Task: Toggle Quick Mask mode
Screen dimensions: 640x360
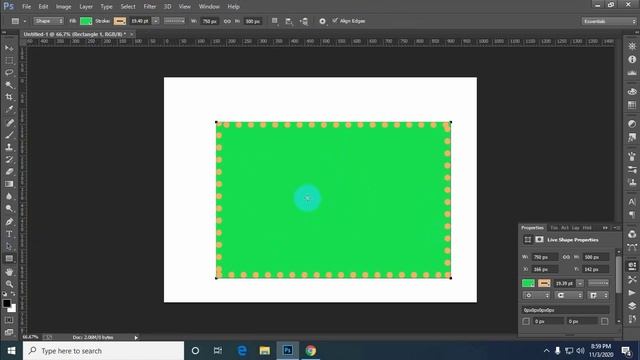Action: pos(9,320)
